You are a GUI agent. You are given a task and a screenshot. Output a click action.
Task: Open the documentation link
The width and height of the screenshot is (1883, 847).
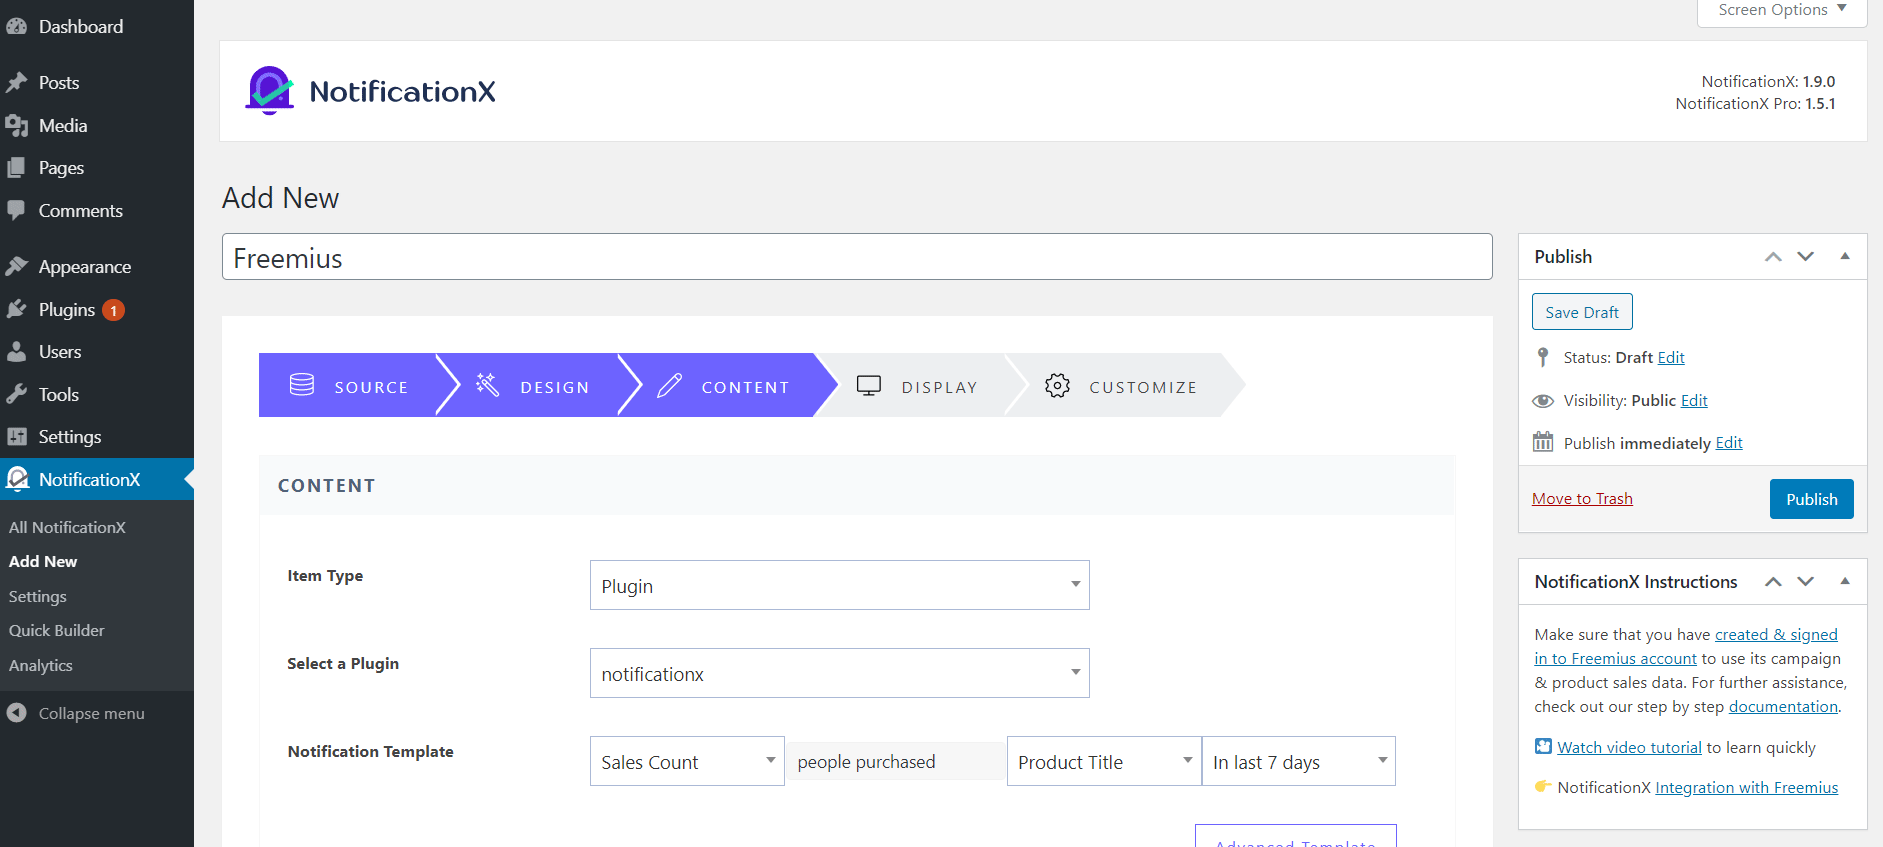click(x=1783, y=706)
